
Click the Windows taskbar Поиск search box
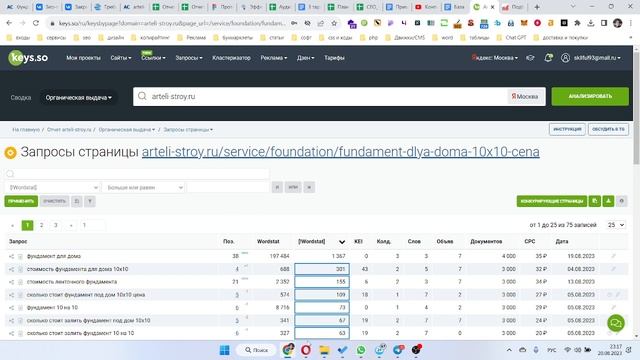256,350
